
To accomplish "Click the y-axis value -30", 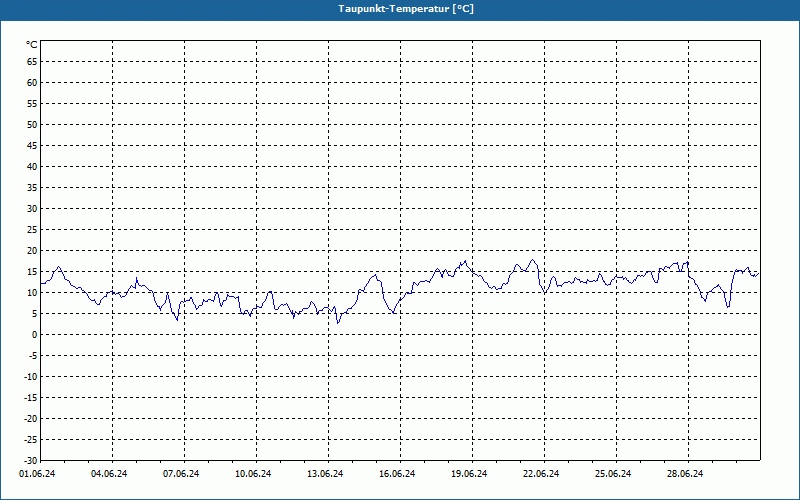I will (31, 461).
